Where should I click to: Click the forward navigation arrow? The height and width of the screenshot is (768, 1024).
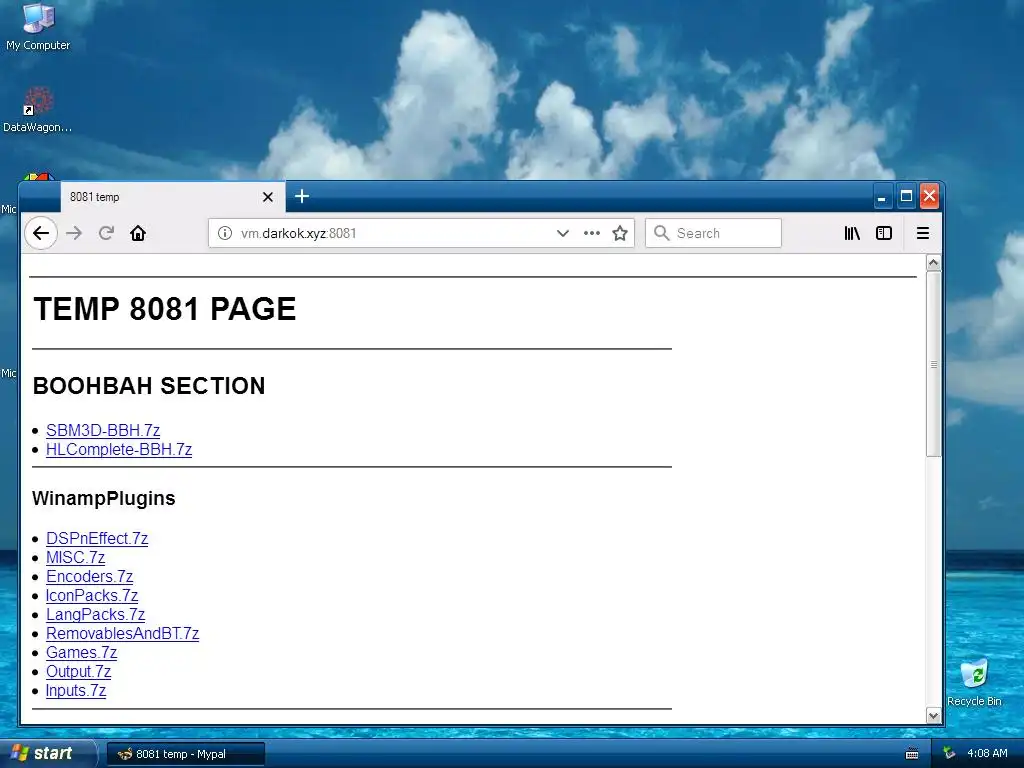tap(74, 233)
